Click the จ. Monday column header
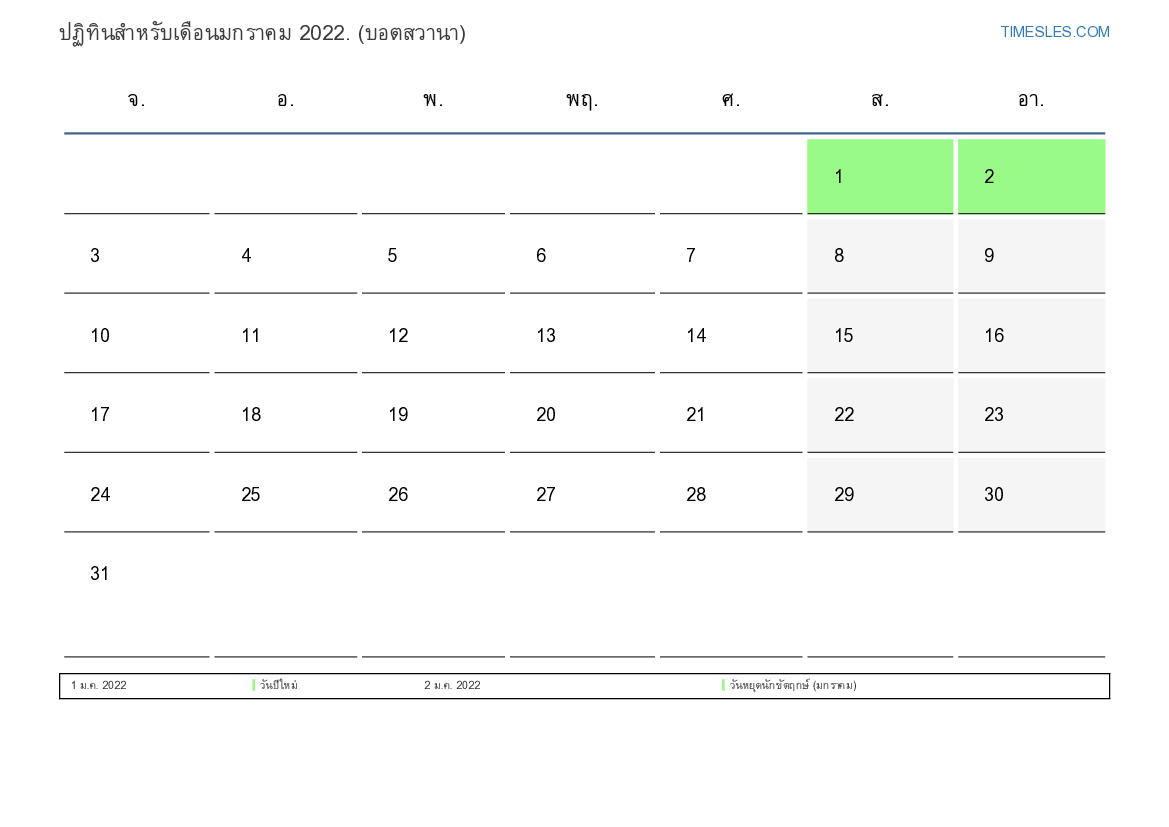Viewport: 1169px width, 827px height. coord(137,100)
